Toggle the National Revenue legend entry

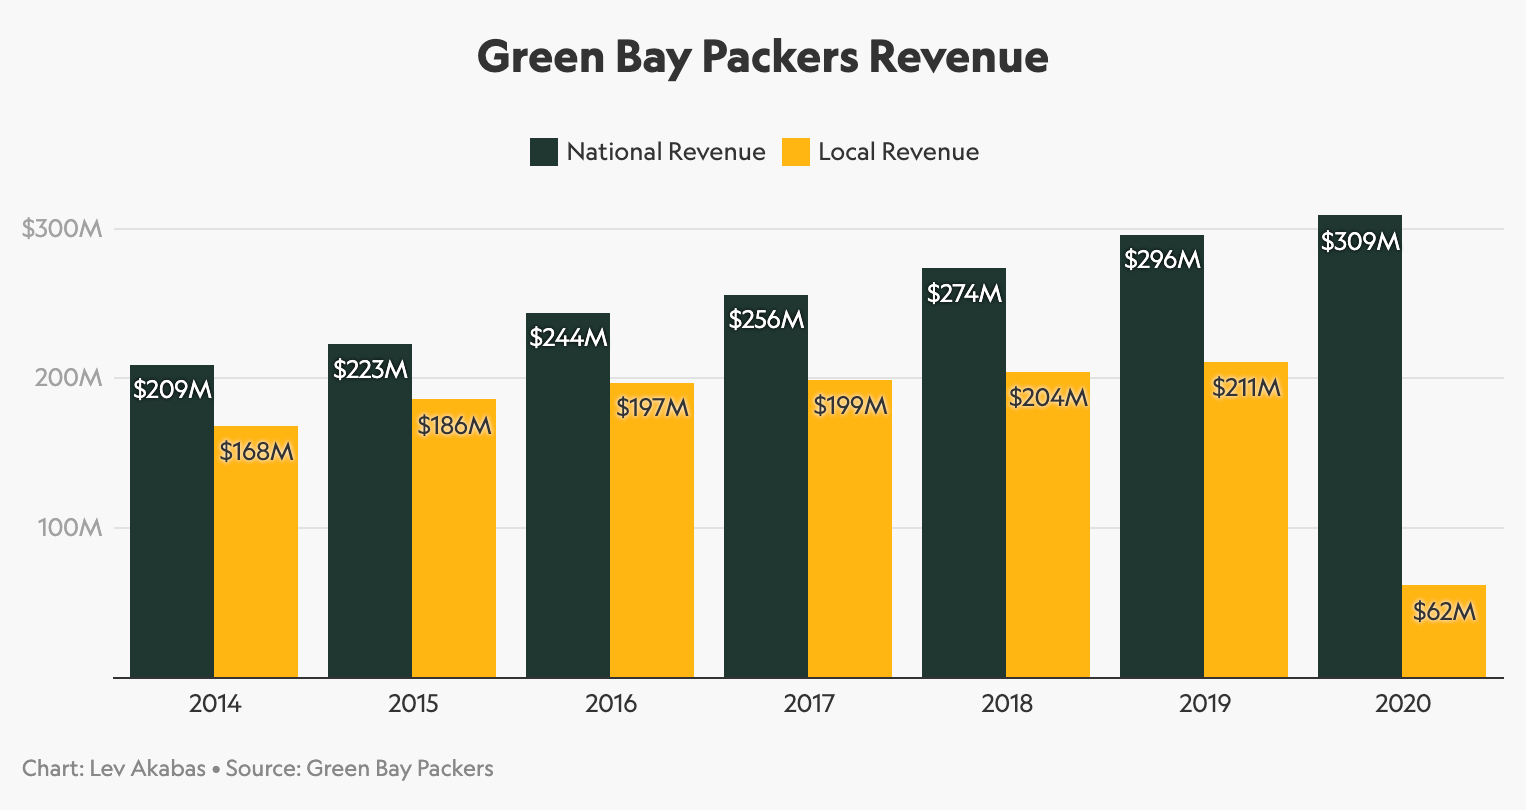(648, 151)
